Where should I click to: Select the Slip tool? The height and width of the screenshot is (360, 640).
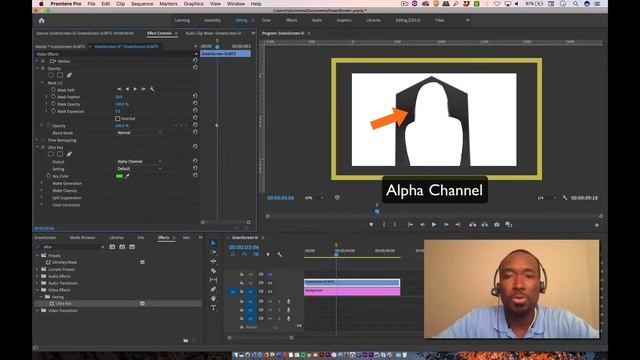[213, 280]
